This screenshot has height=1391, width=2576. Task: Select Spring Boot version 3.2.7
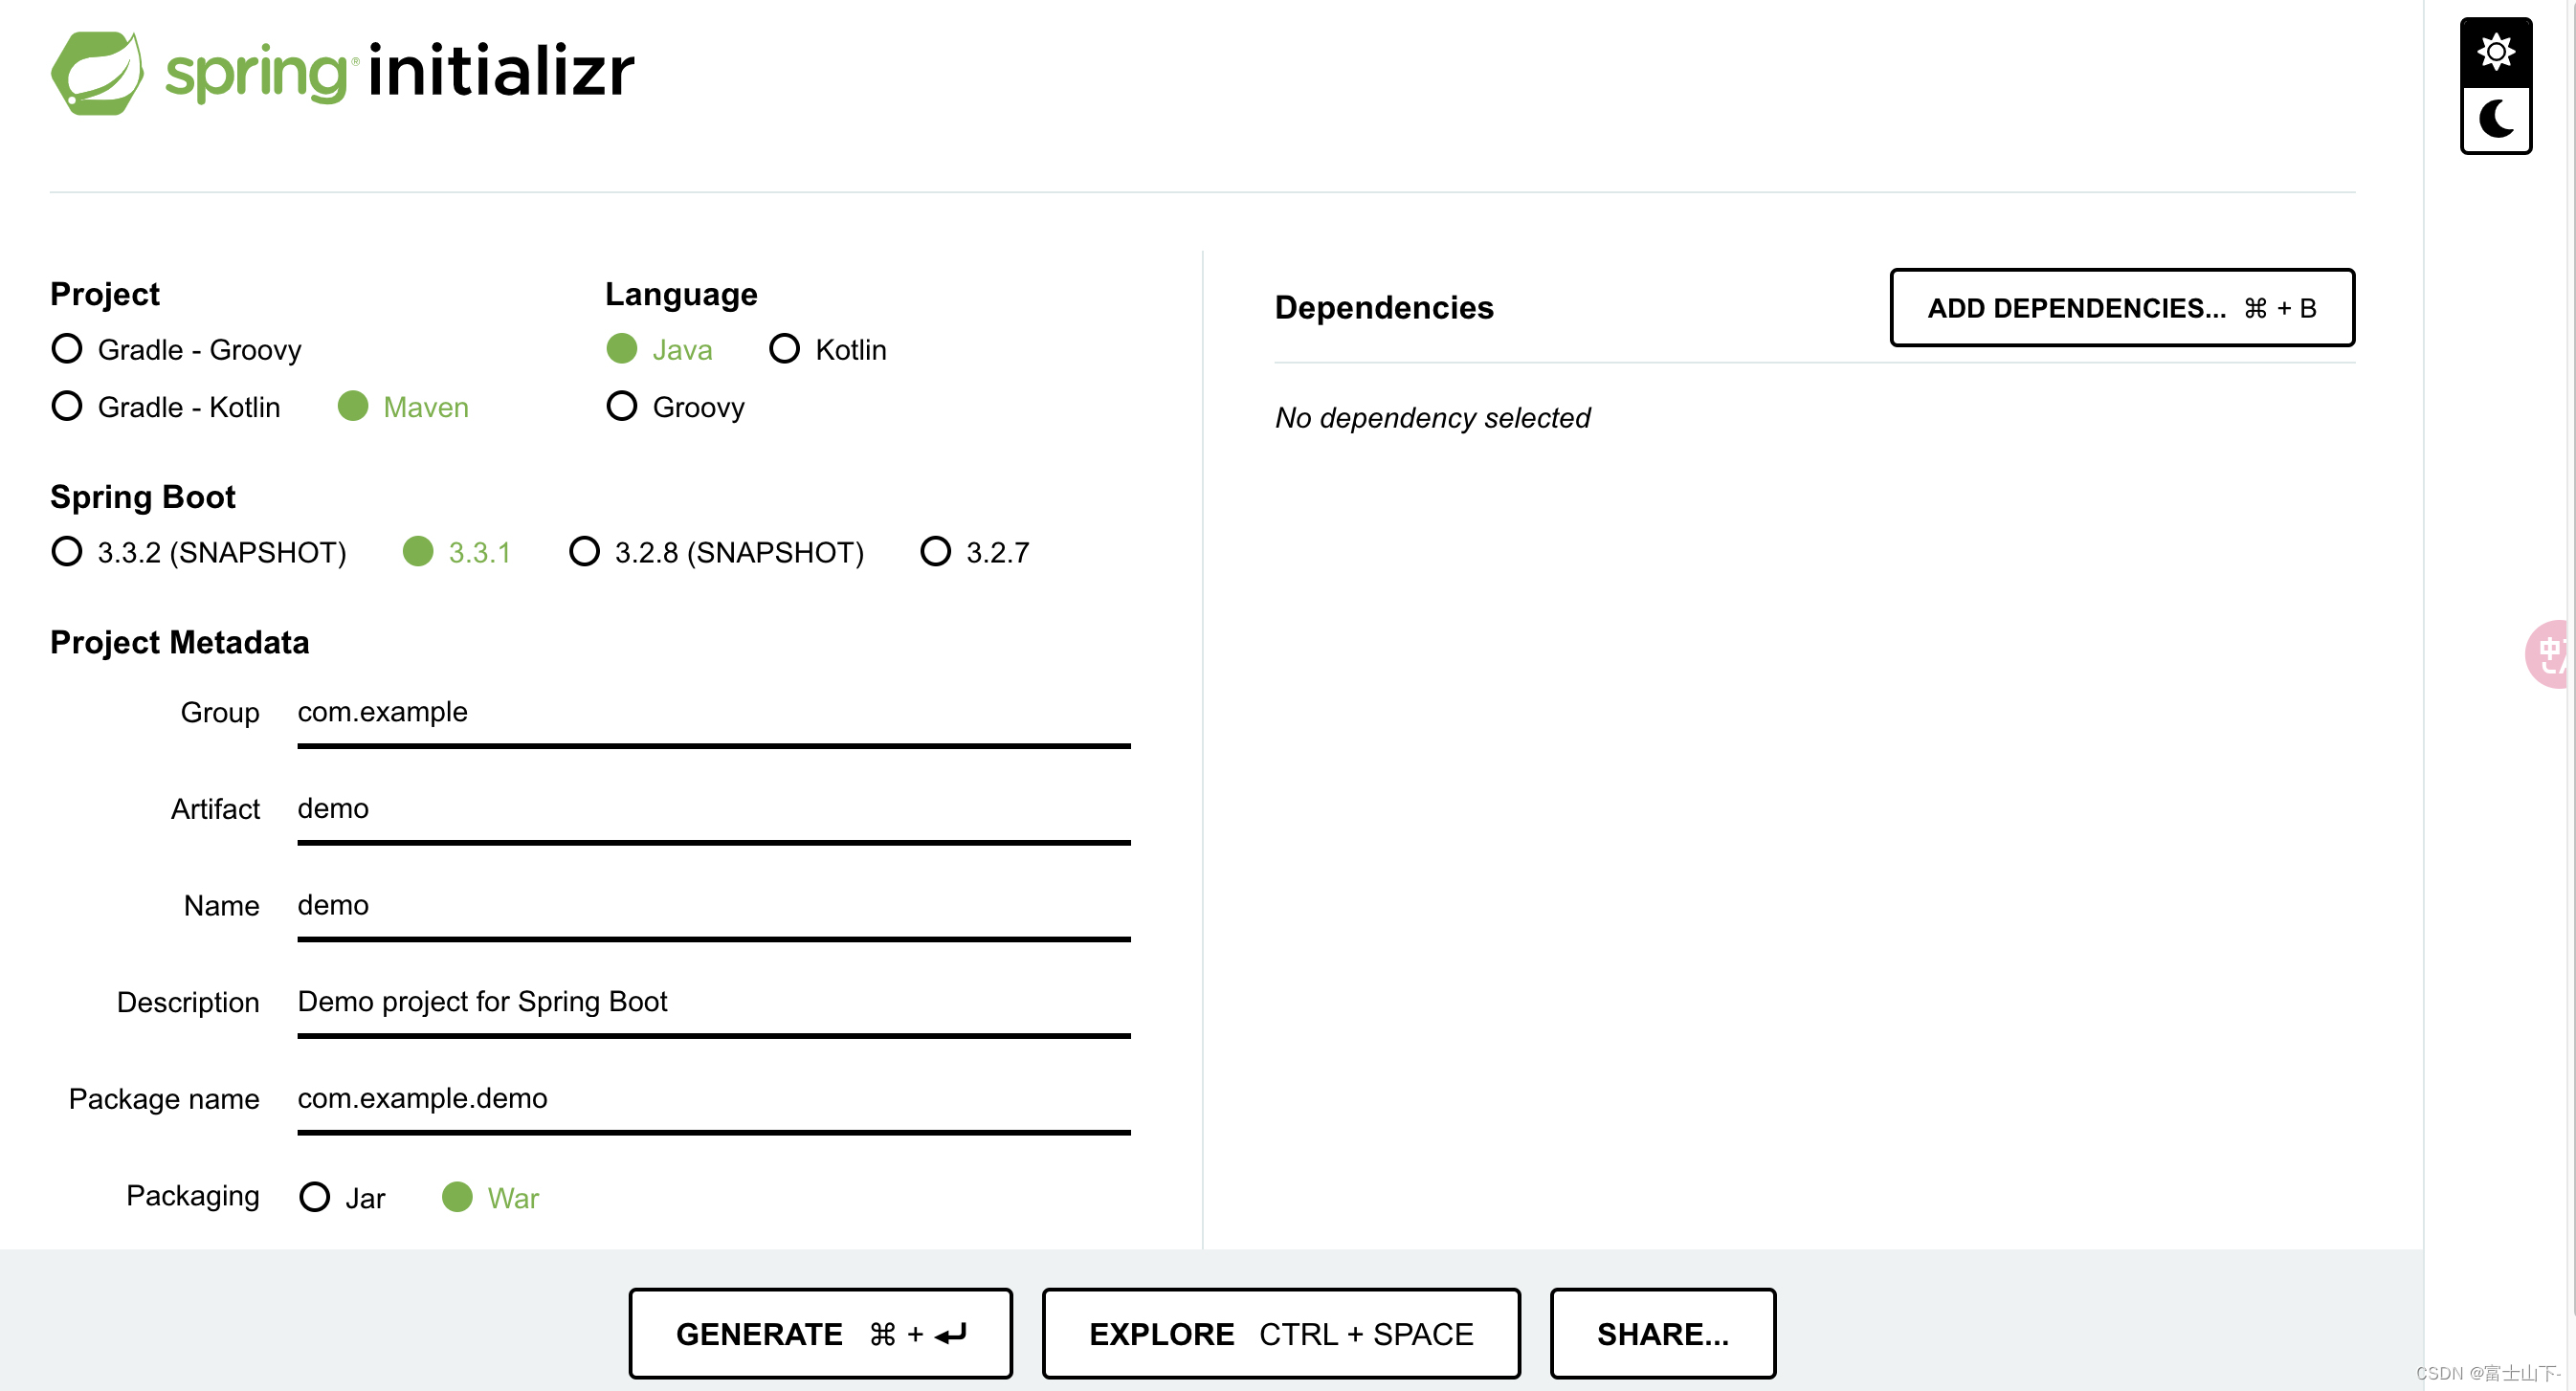935,551
